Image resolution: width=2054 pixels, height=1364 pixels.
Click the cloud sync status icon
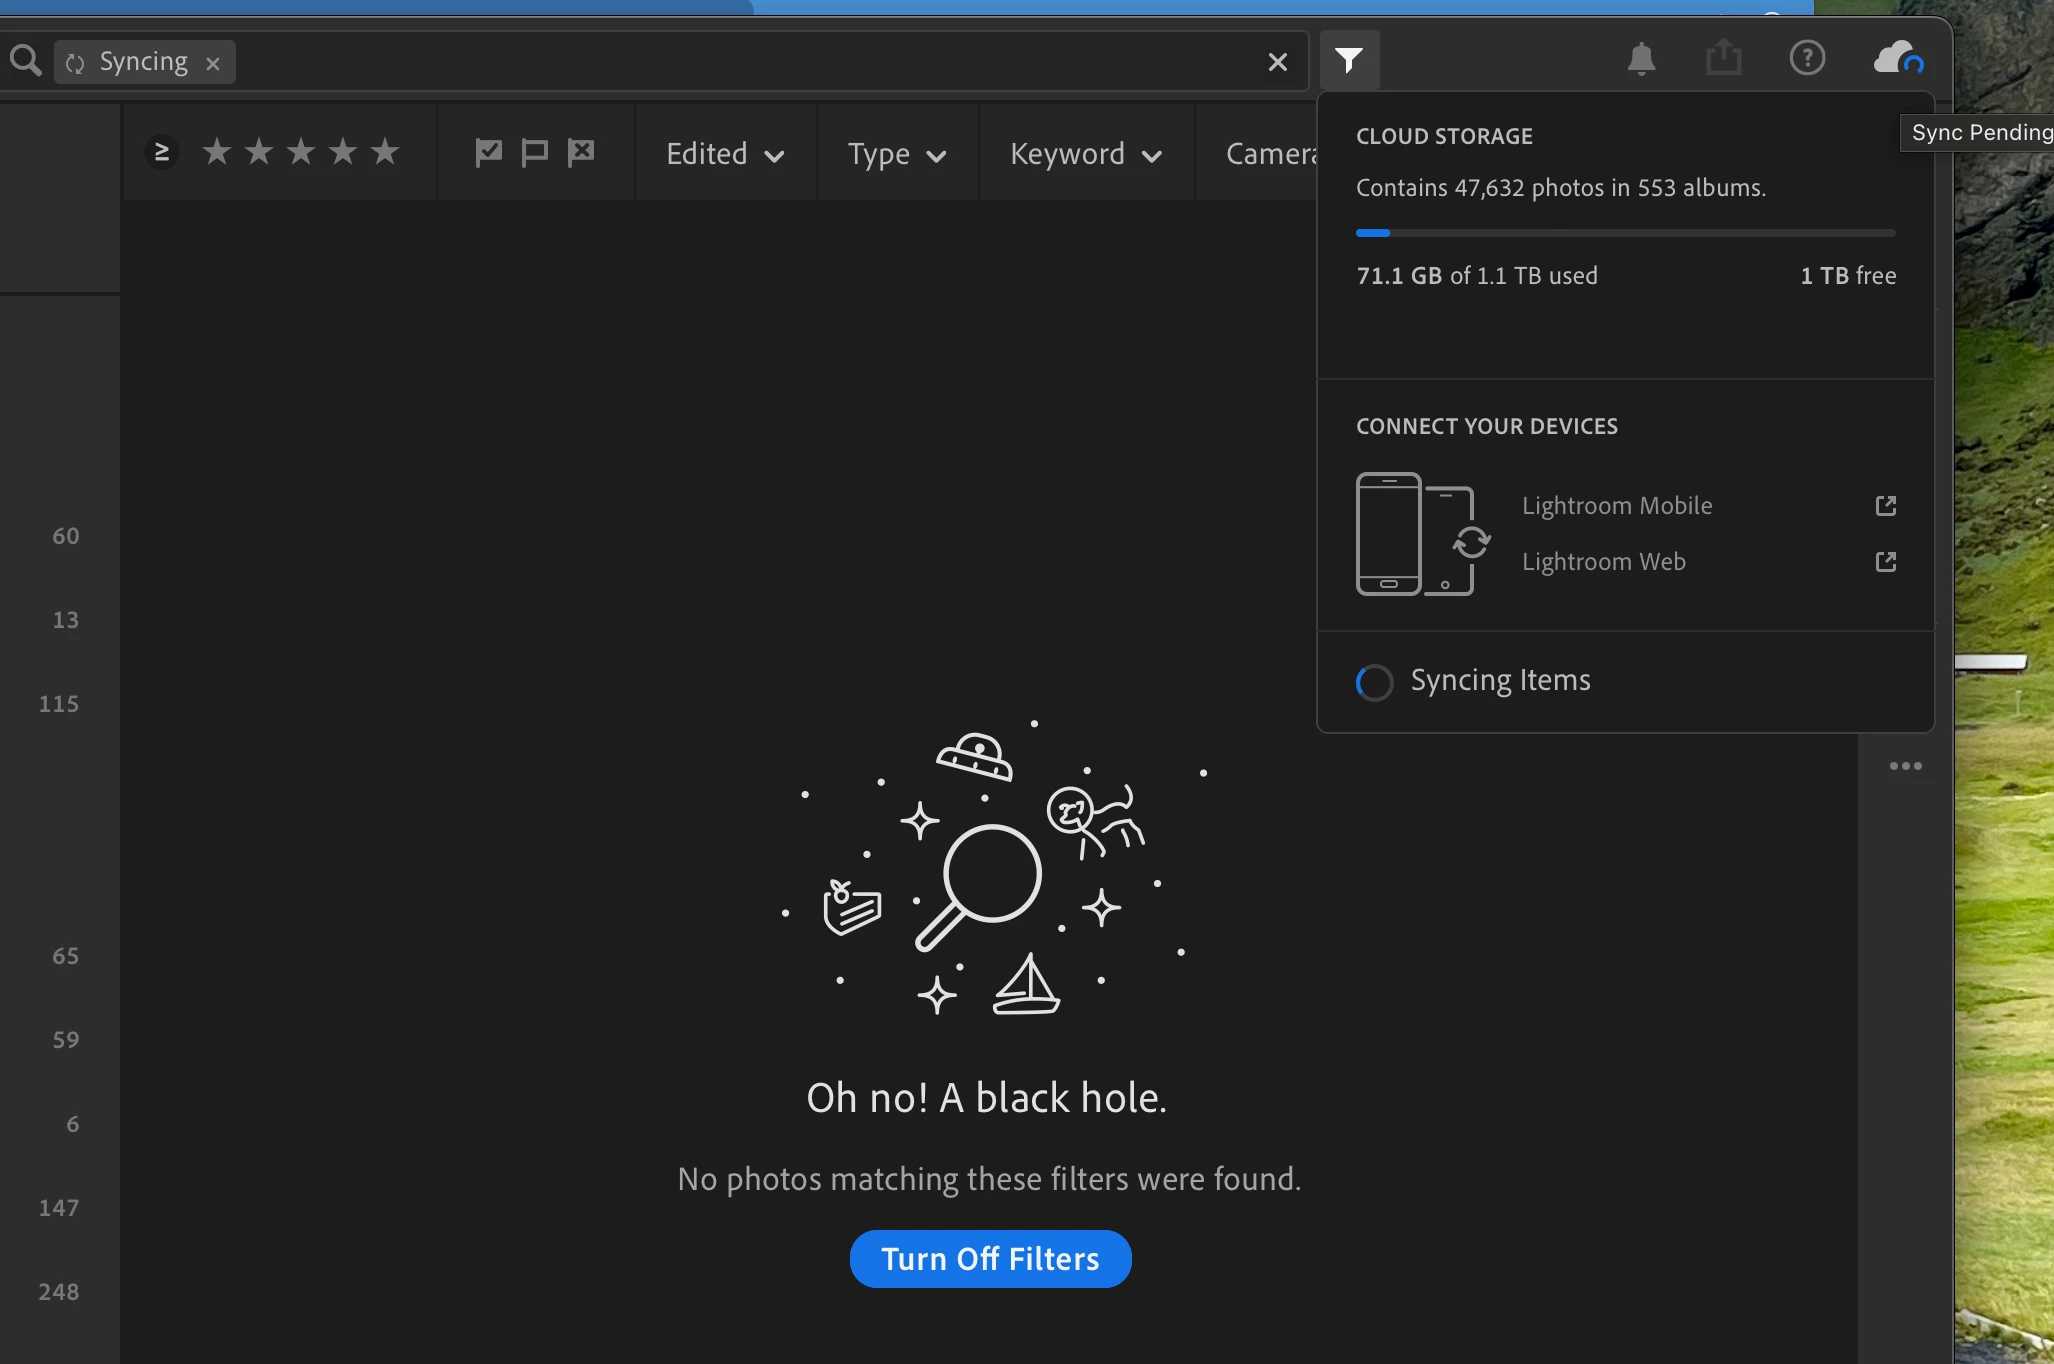[x=1897, y=58]
